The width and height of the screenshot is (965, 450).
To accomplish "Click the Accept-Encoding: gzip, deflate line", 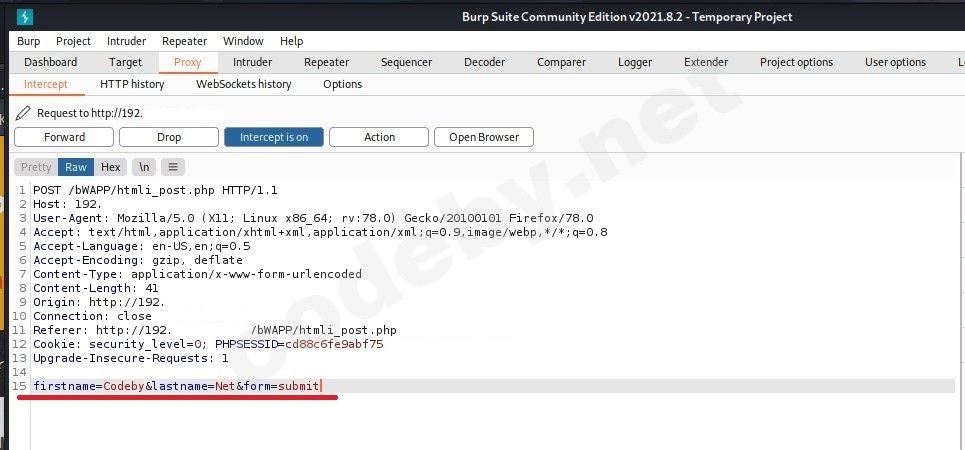I will (138, 260).
